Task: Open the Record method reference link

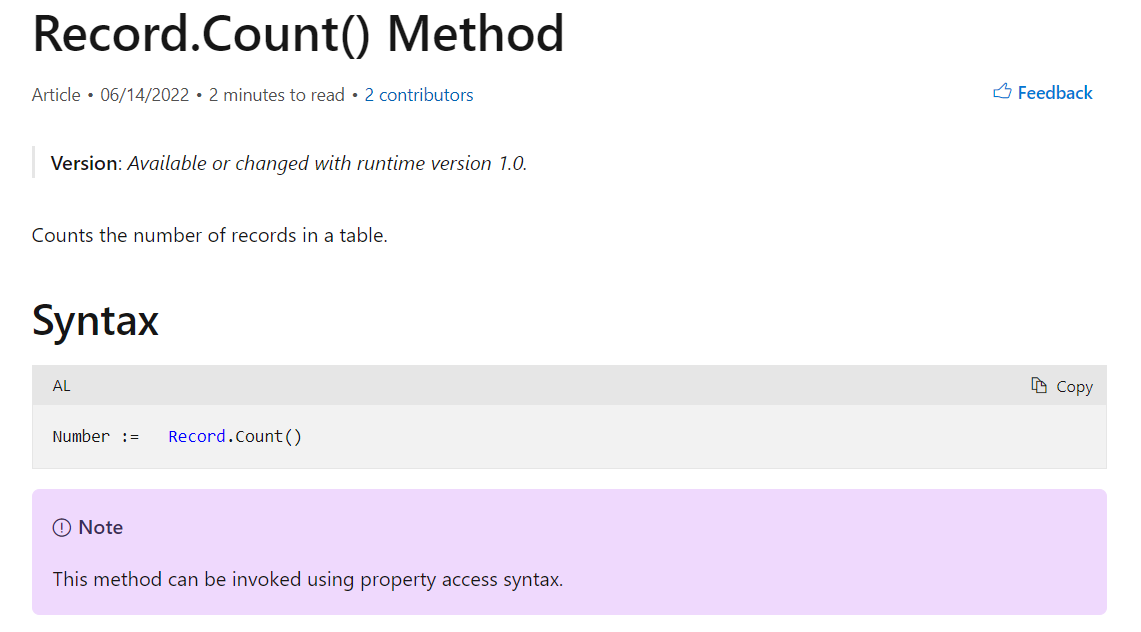Action: [196, 436]
